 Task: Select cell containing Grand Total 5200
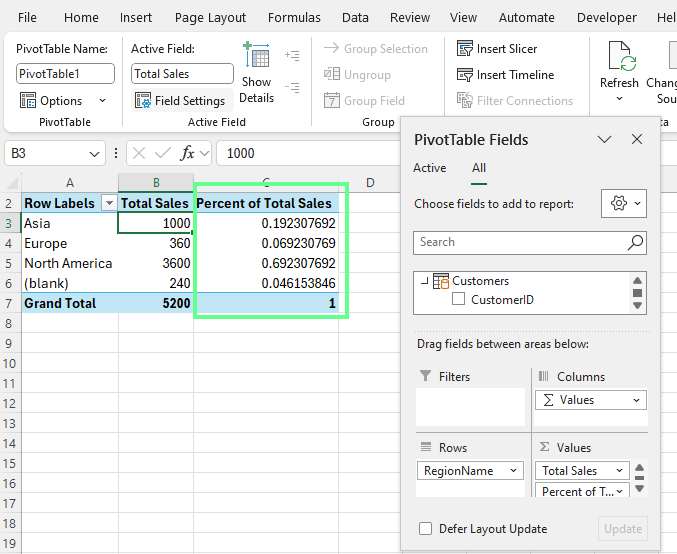(x=156, y=303)
